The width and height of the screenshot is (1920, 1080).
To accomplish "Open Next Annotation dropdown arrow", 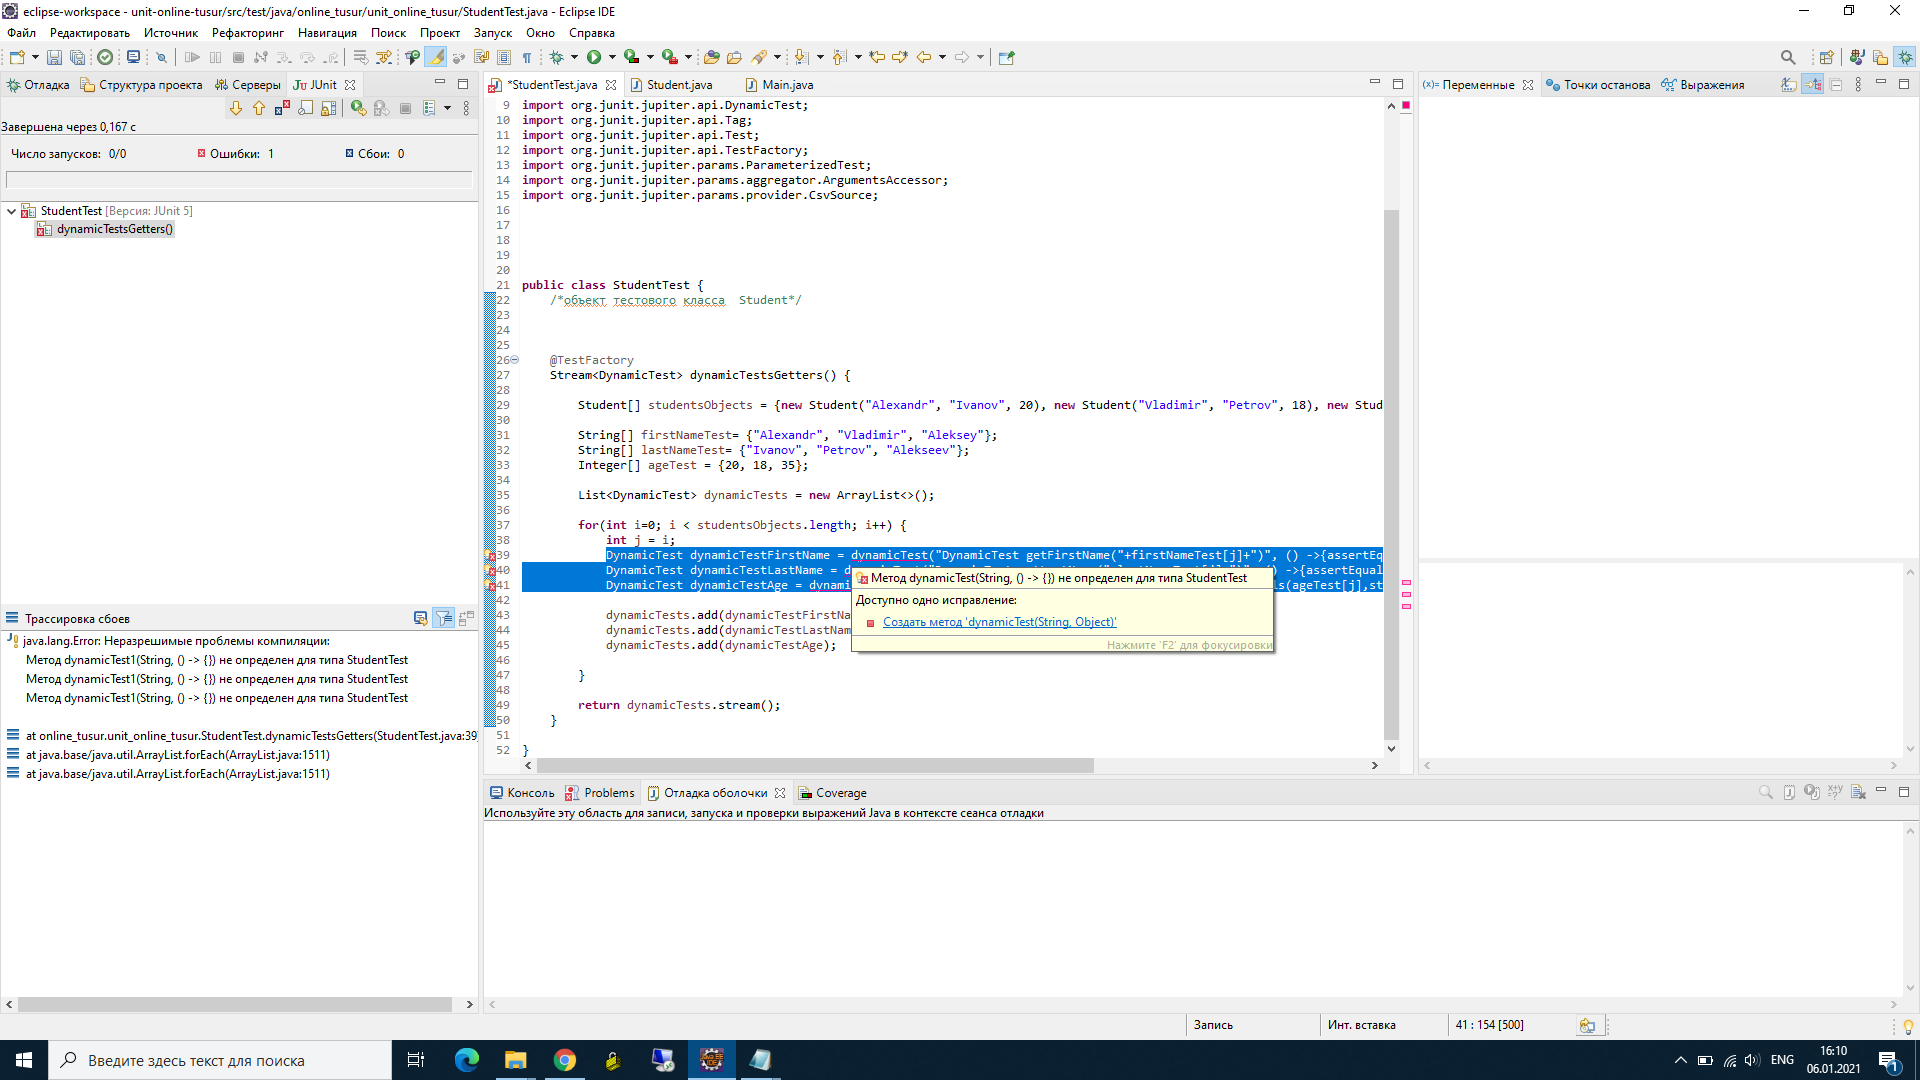I will [x=820, y=57].
